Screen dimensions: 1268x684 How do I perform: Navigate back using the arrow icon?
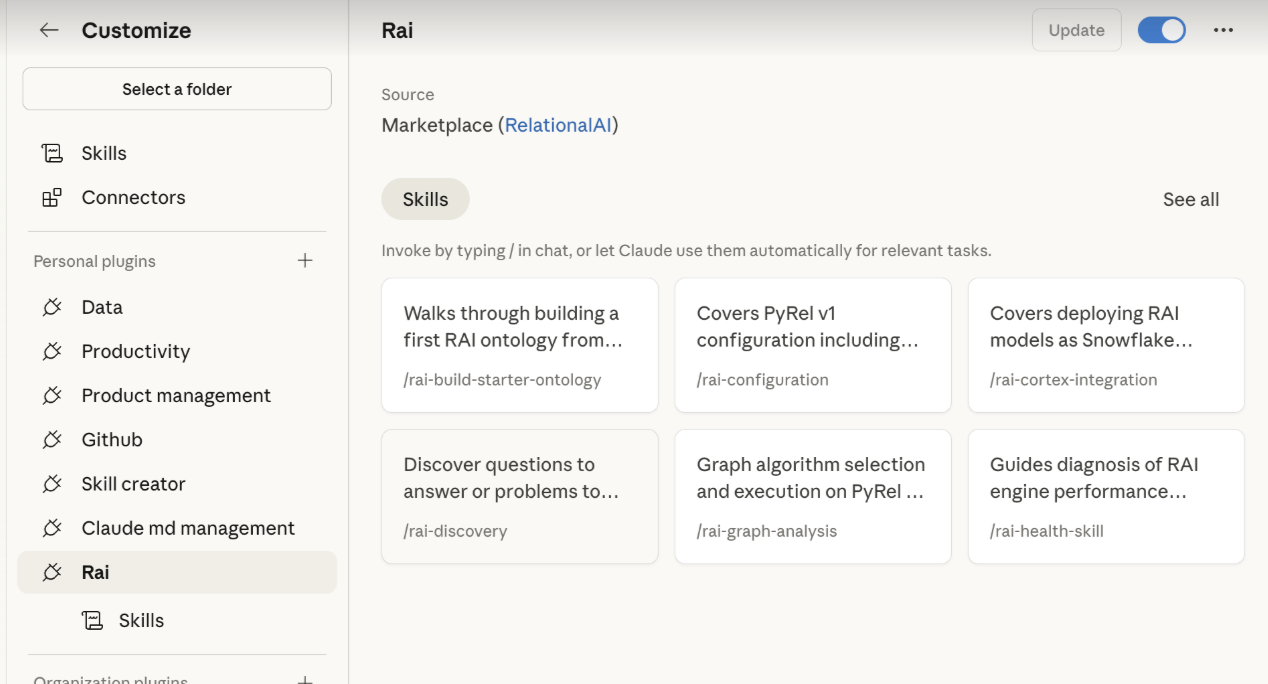49,30
